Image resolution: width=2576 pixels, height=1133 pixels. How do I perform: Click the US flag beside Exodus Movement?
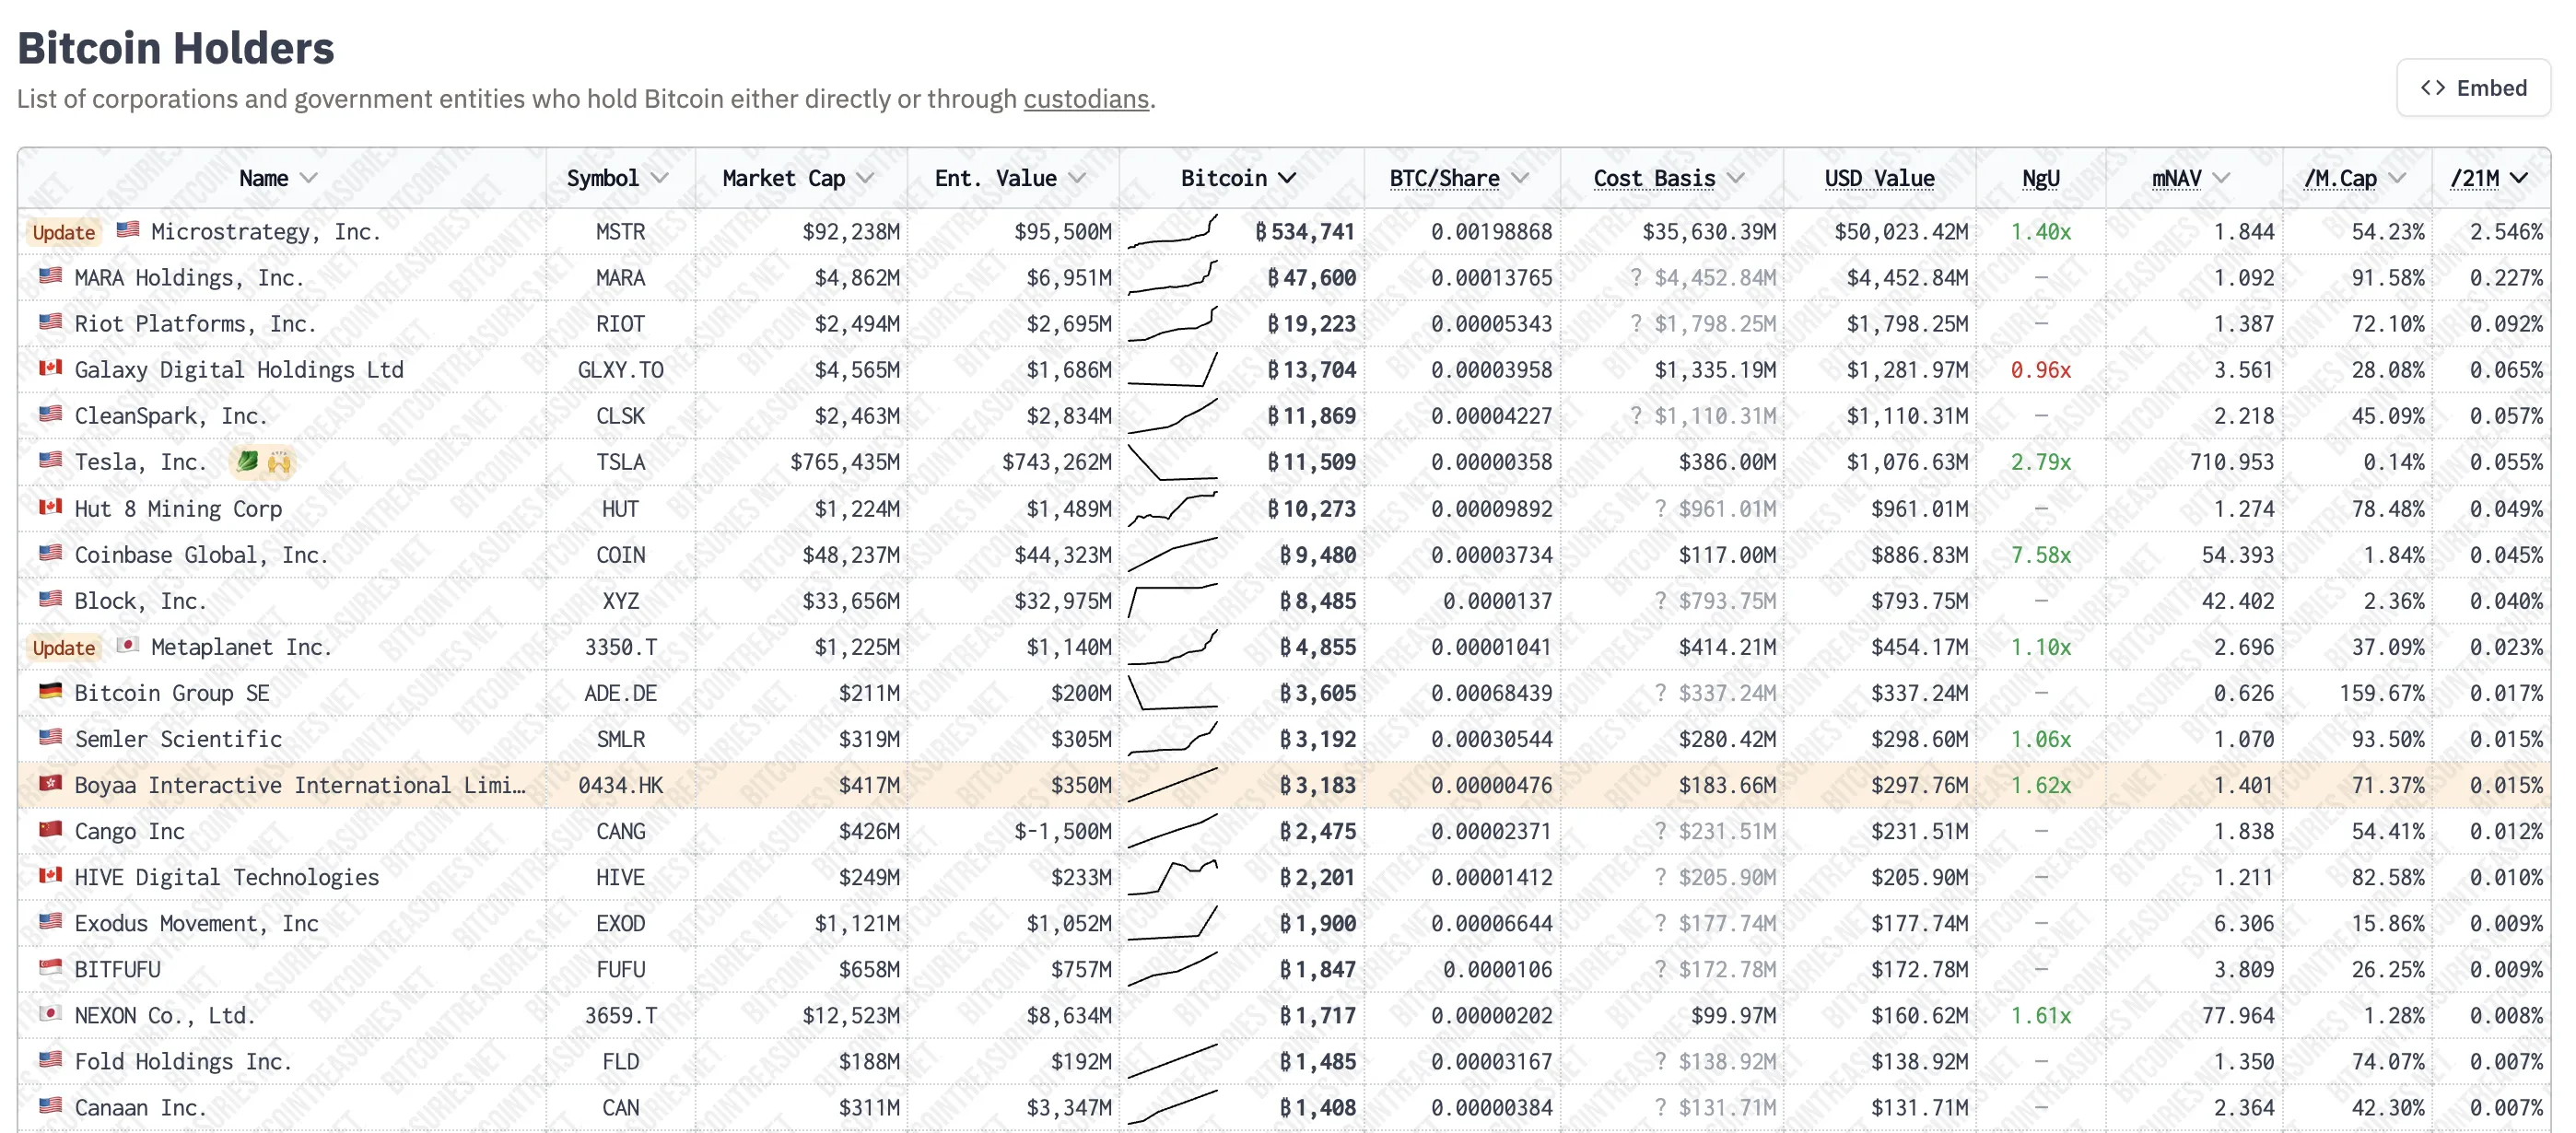click(50, 920)
